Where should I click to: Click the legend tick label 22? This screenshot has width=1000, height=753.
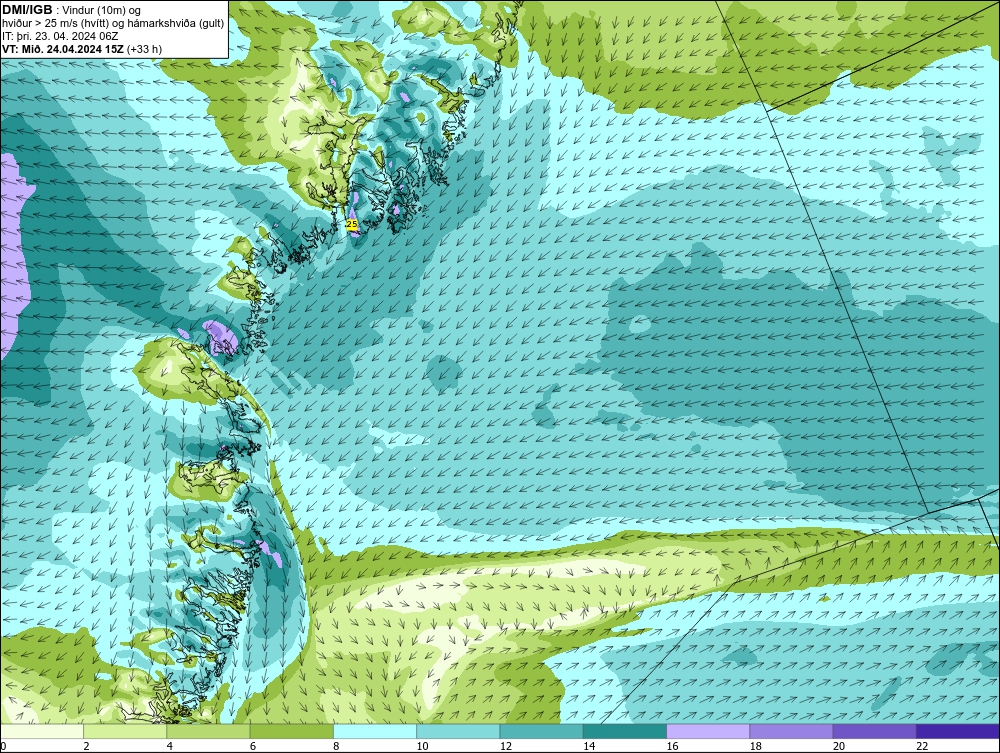coord(922,747)
